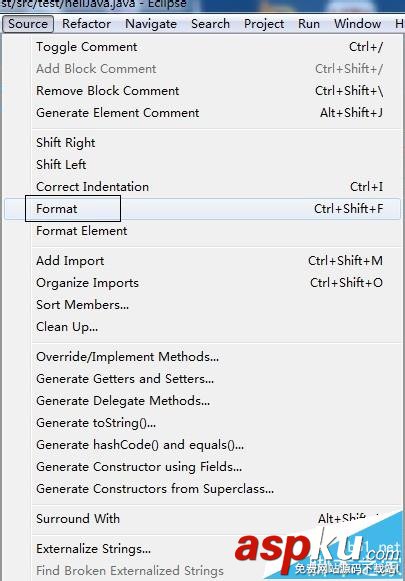Open the Refactor menu

click(86, 24)
